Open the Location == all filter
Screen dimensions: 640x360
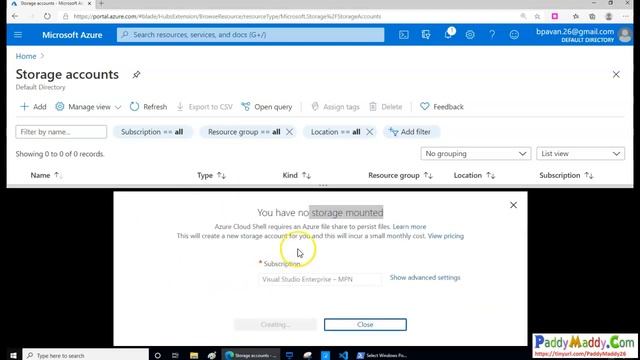click(335, 132)
